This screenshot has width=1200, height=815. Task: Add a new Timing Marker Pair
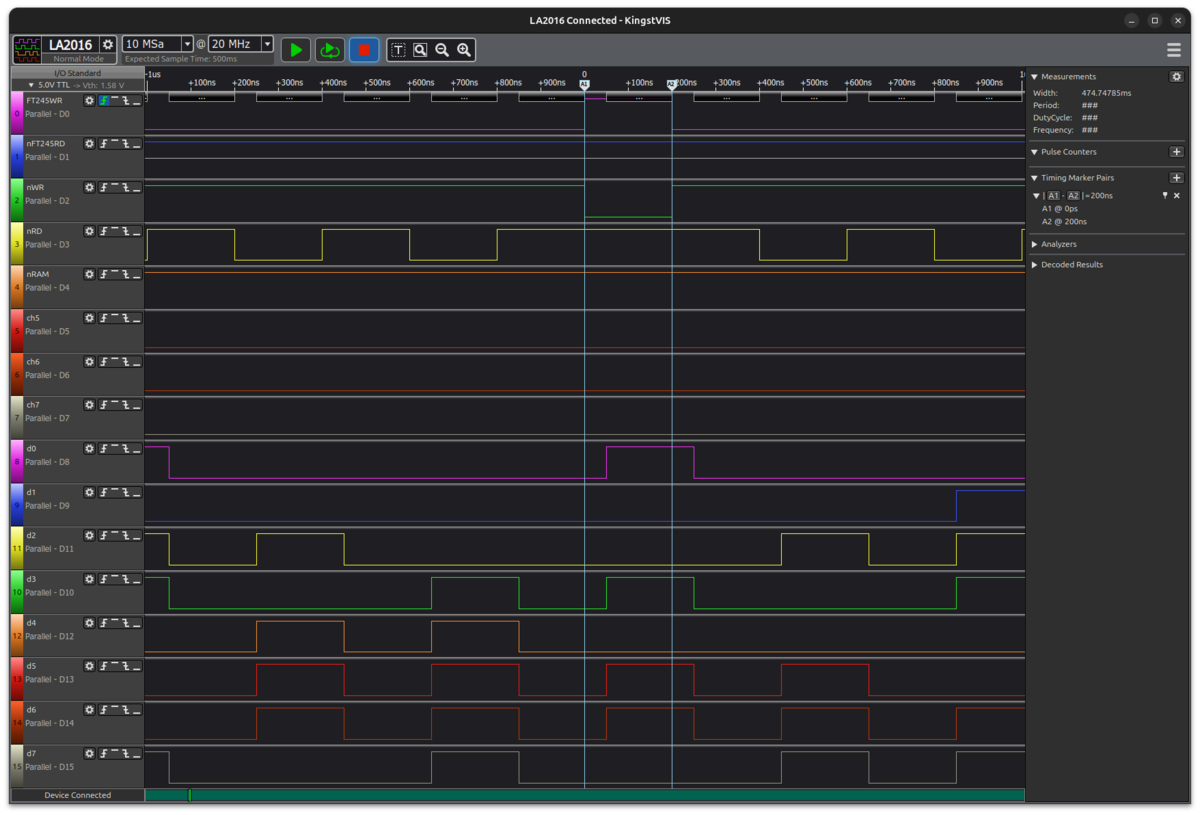[x=1176, y=178]
